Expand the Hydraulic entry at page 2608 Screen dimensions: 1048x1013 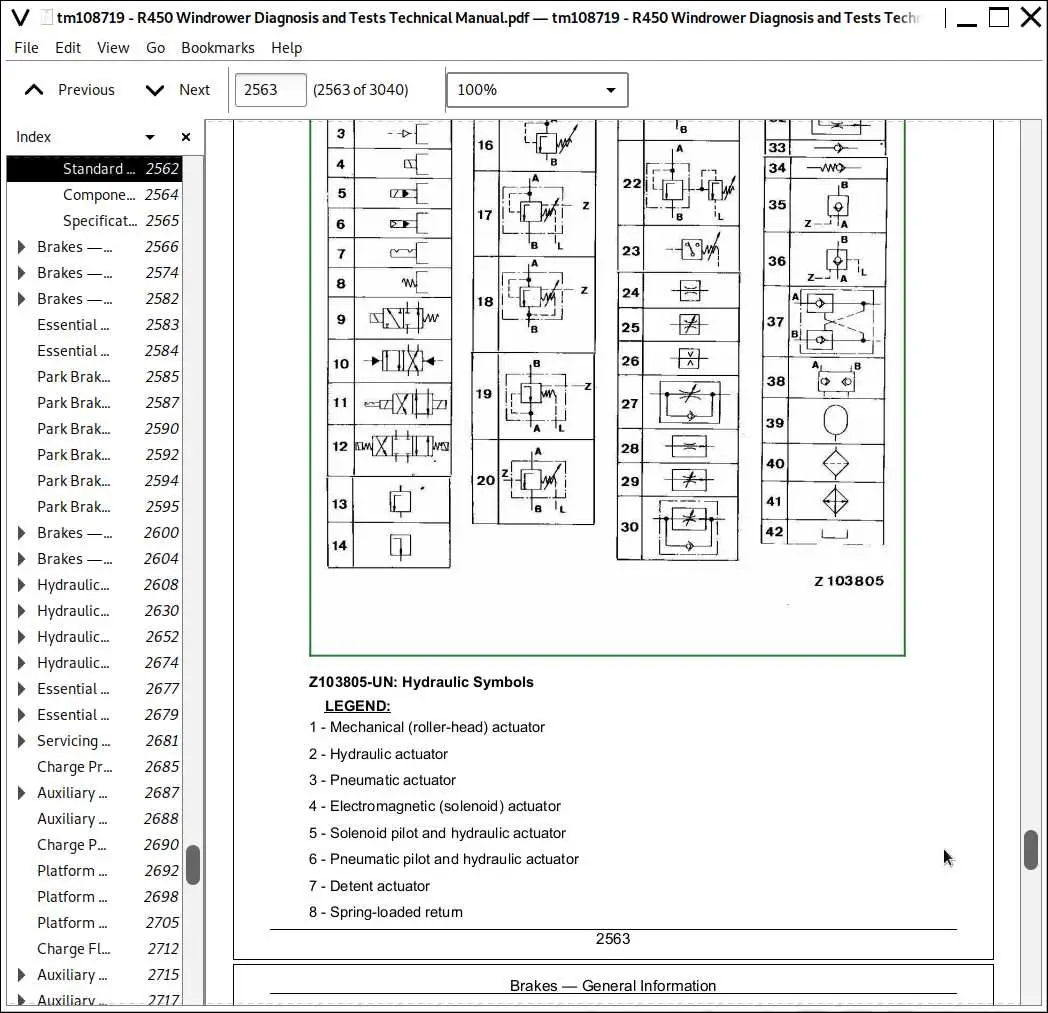coord(21,585)
